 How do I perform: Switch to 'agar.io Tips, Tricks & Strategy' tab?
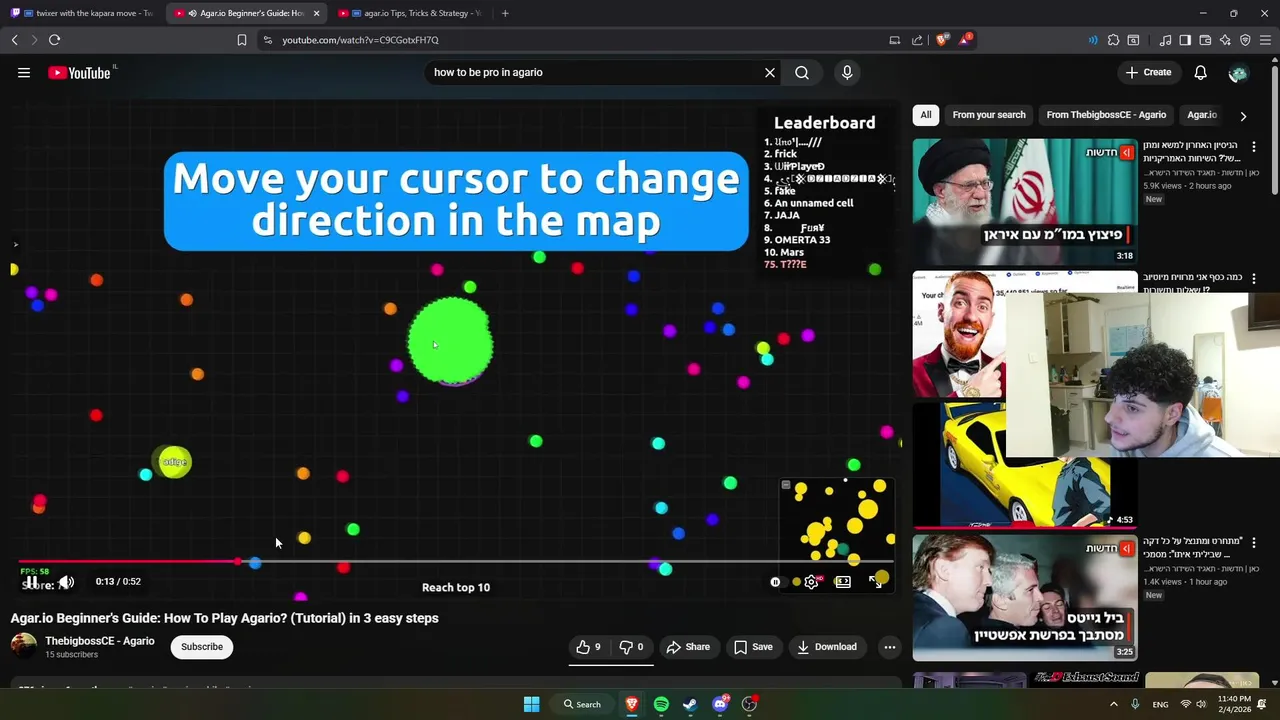click(410, 13)
